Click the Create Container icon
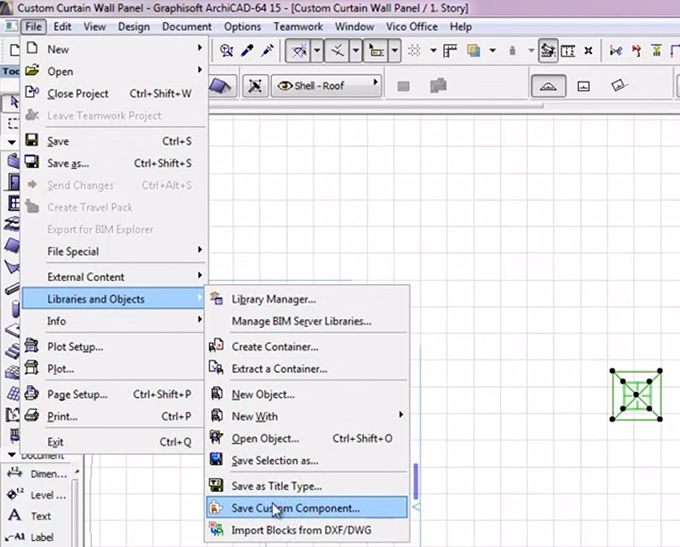The height and width of the screenshot is (547, 680). (216, 346)
